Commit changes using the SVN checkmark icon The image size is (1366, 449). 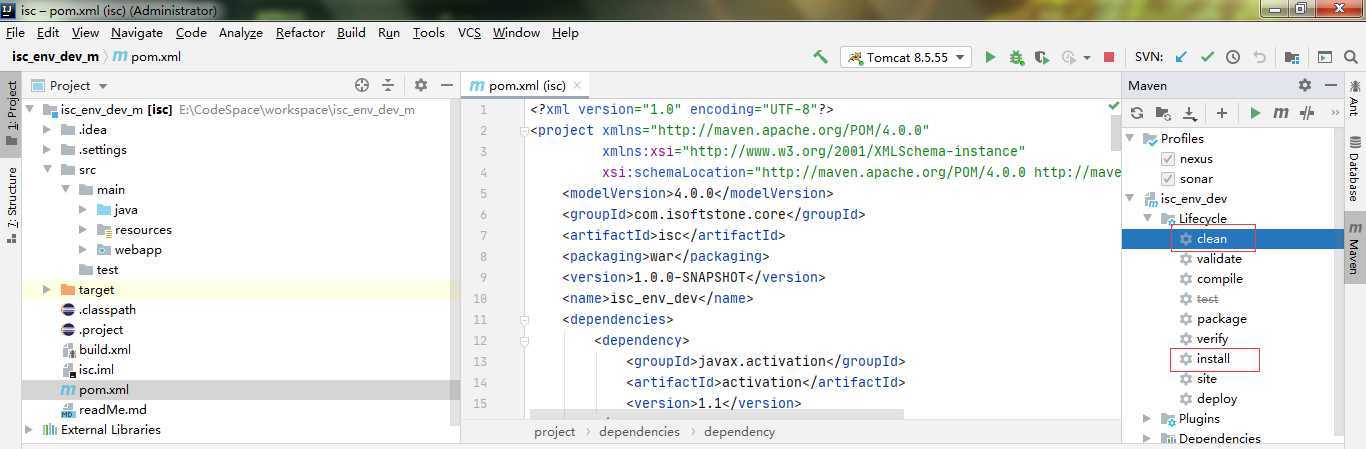pyautogui.click(x=1207, y=57)
